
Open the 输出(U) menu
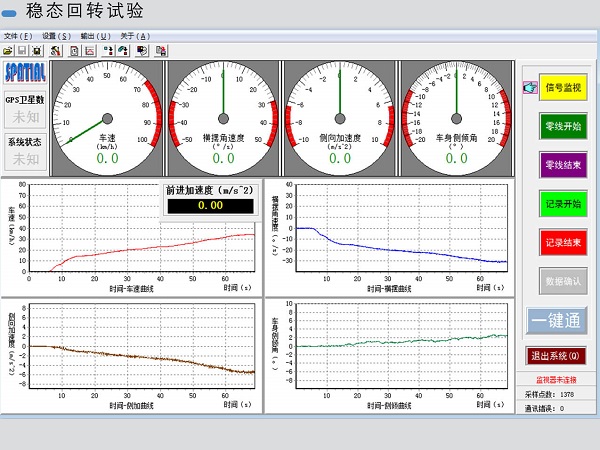(95, 36)
